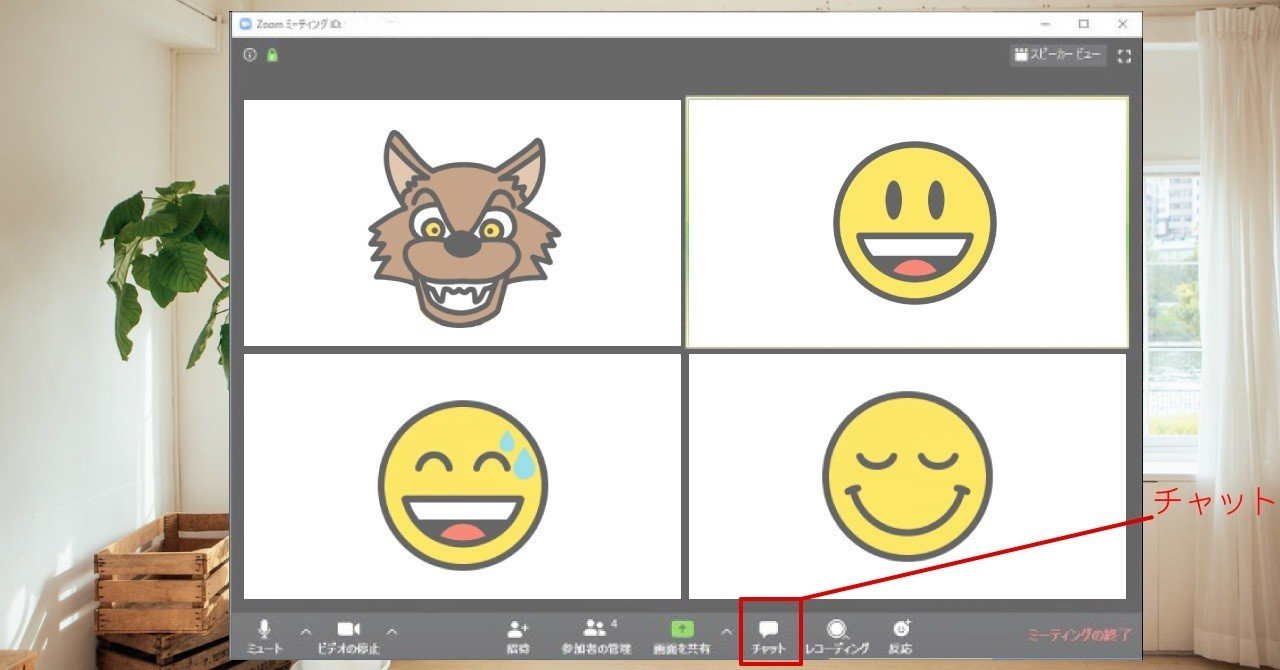Enter full screen mode icon
Image resolution: width=1280 pixels, height=670 pixels.
tap(1124, 56)
